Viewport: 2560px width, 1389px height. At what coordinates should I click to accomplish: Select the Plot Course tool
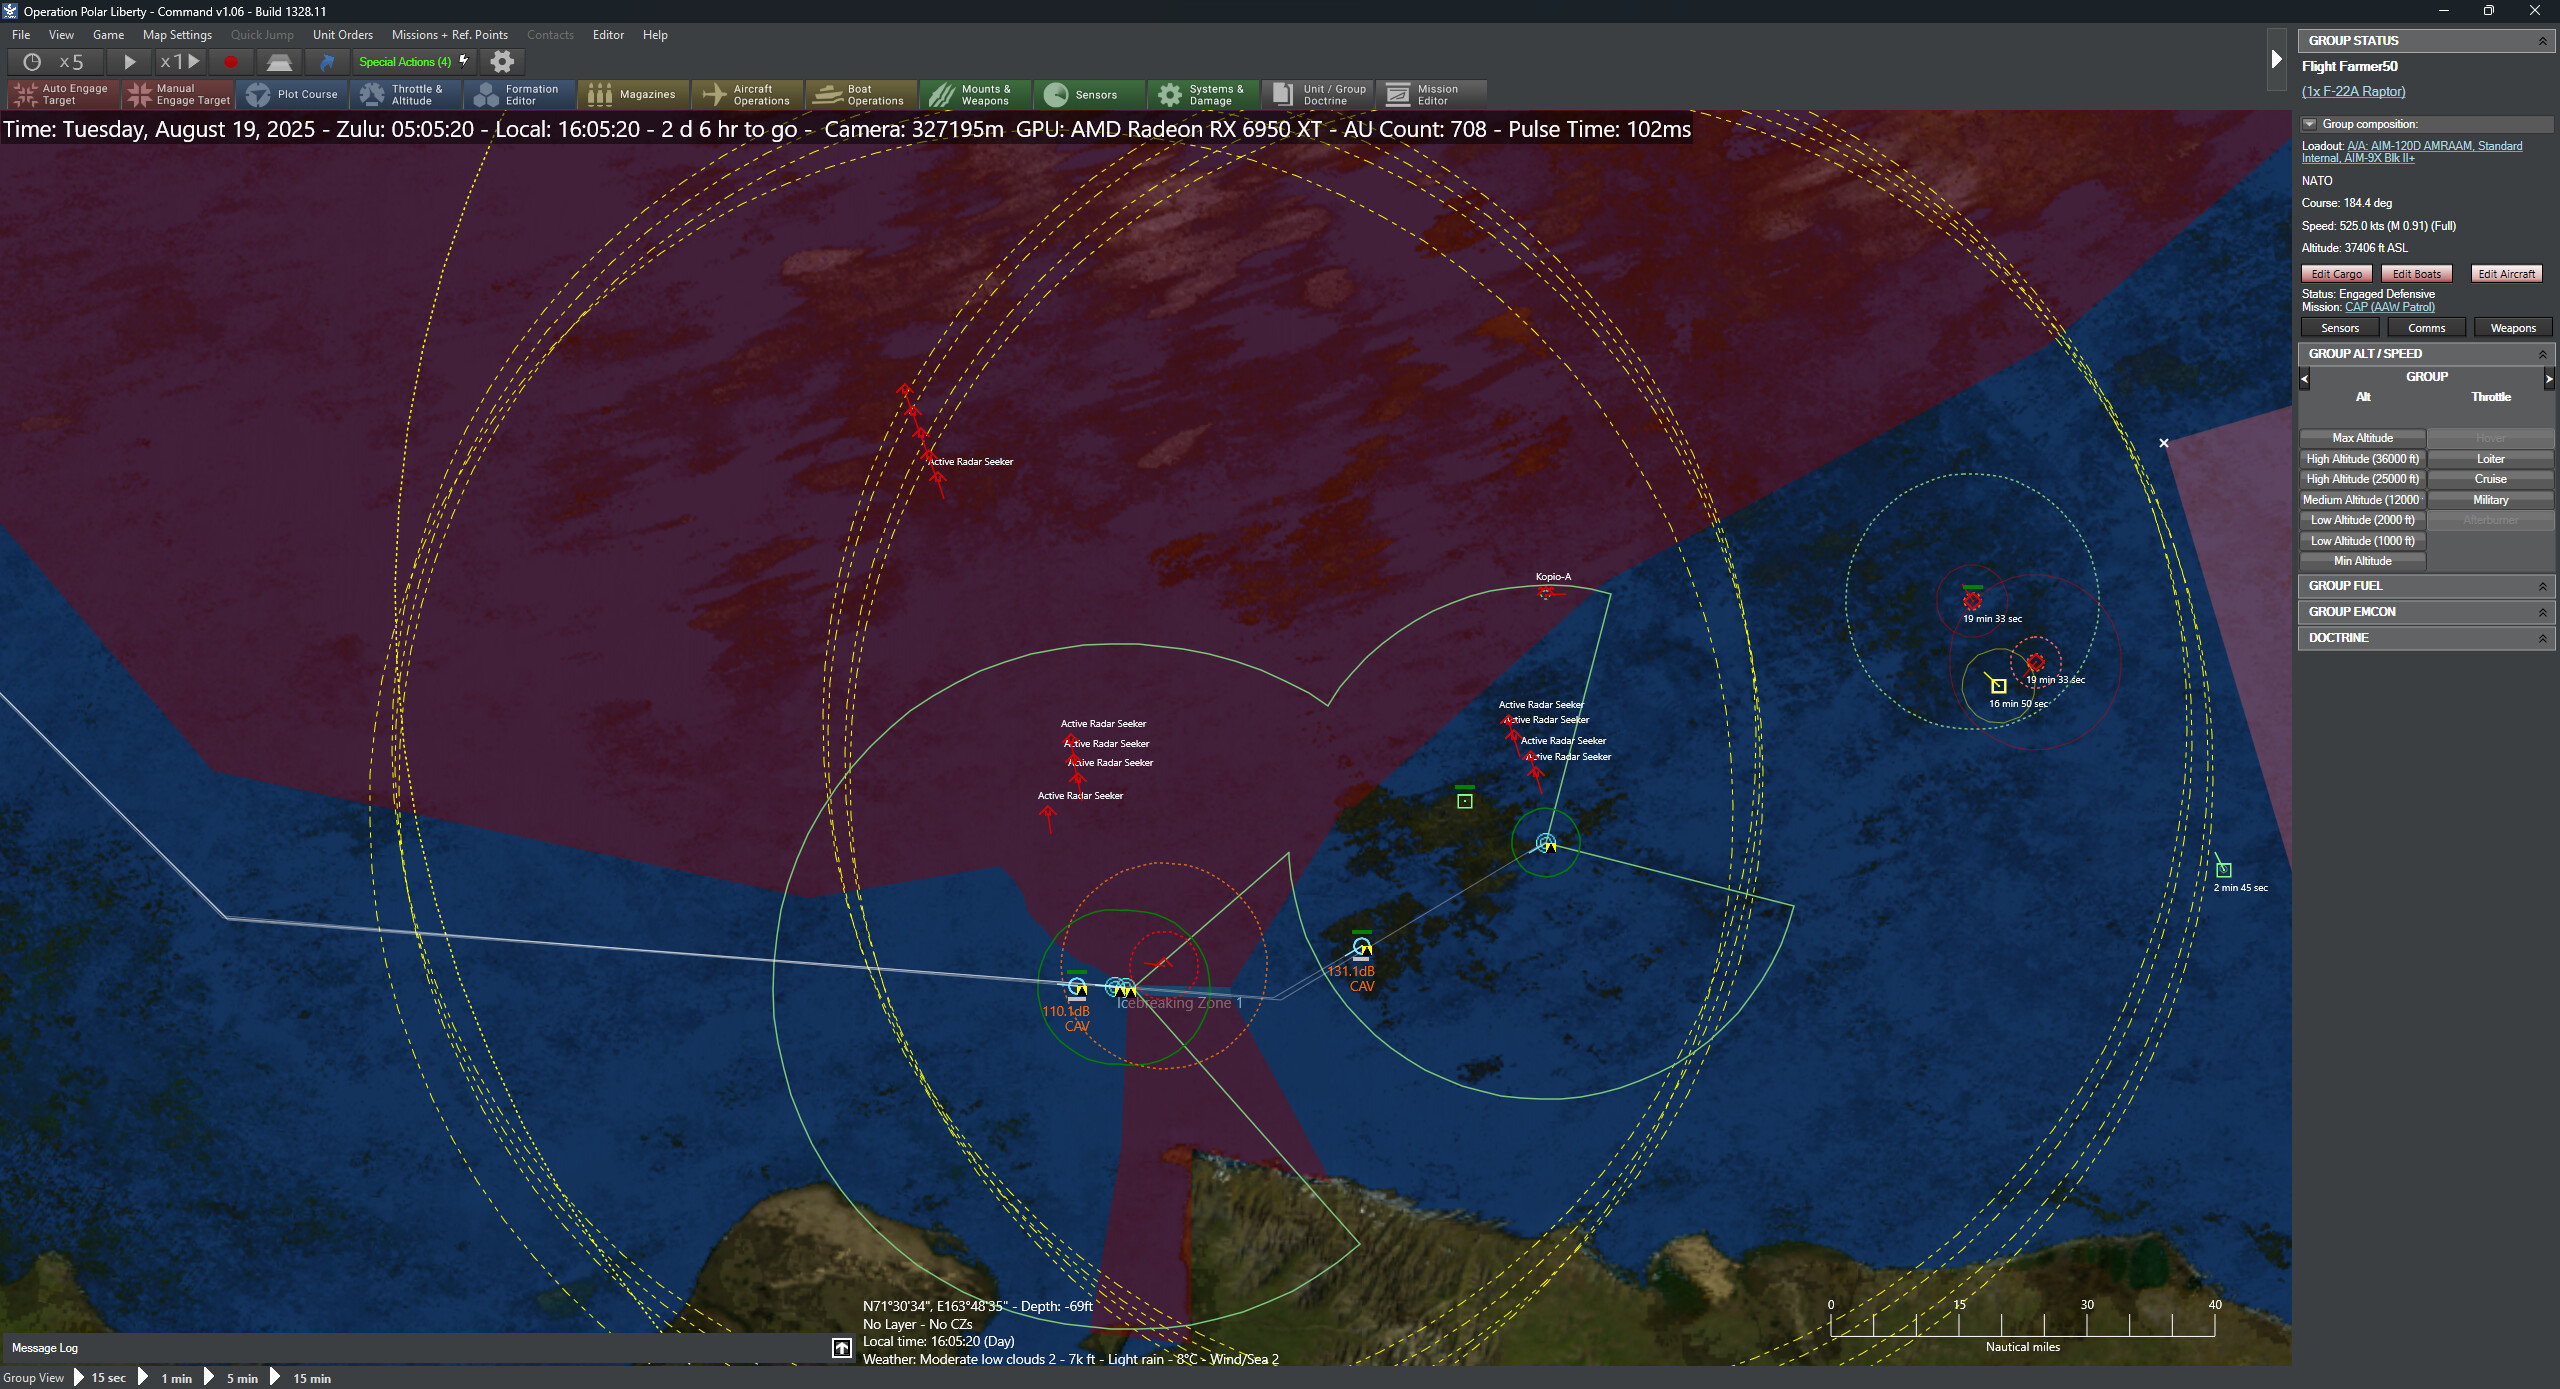292,93
